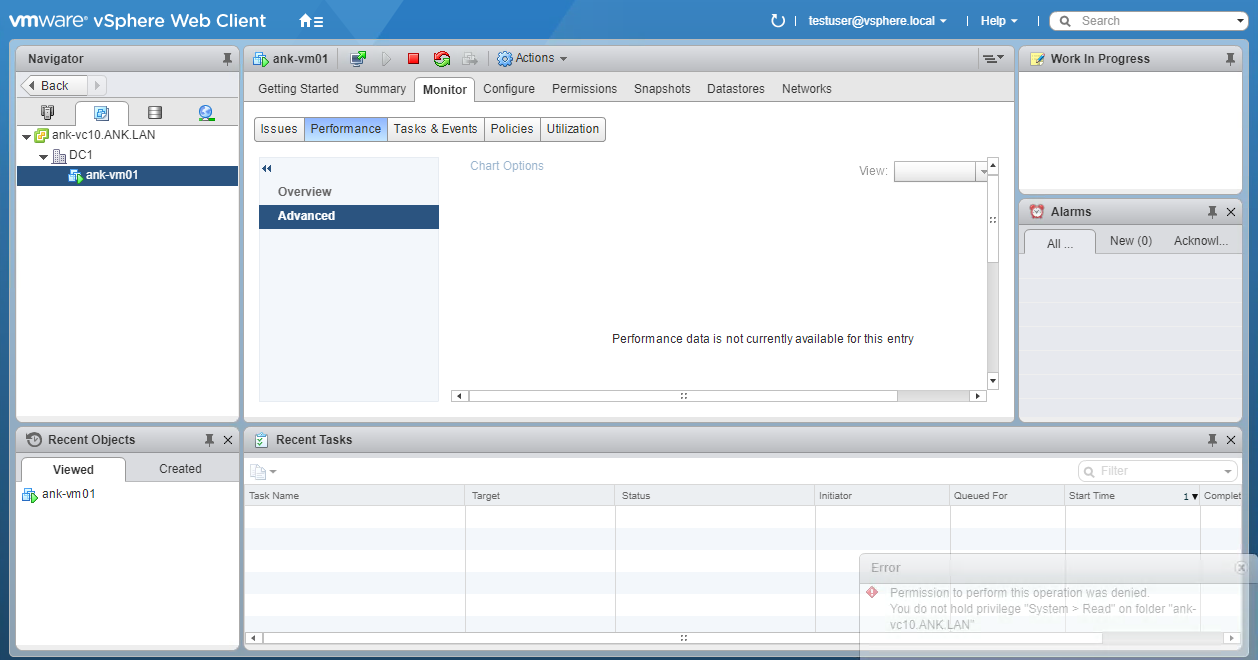The height and width of the screenshot is (660, 1258).
Task: Open the Chart Options link
Action: (x=507, y=166)
